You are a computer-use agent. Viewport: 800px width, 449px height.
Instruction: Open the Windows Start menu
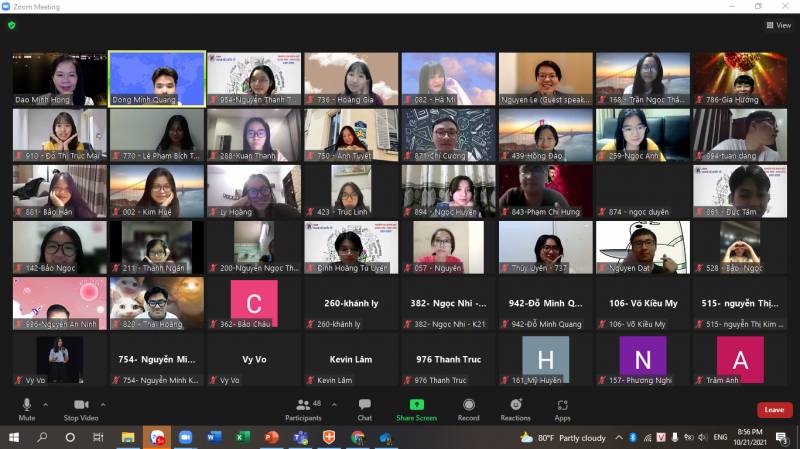pos(14,437)
